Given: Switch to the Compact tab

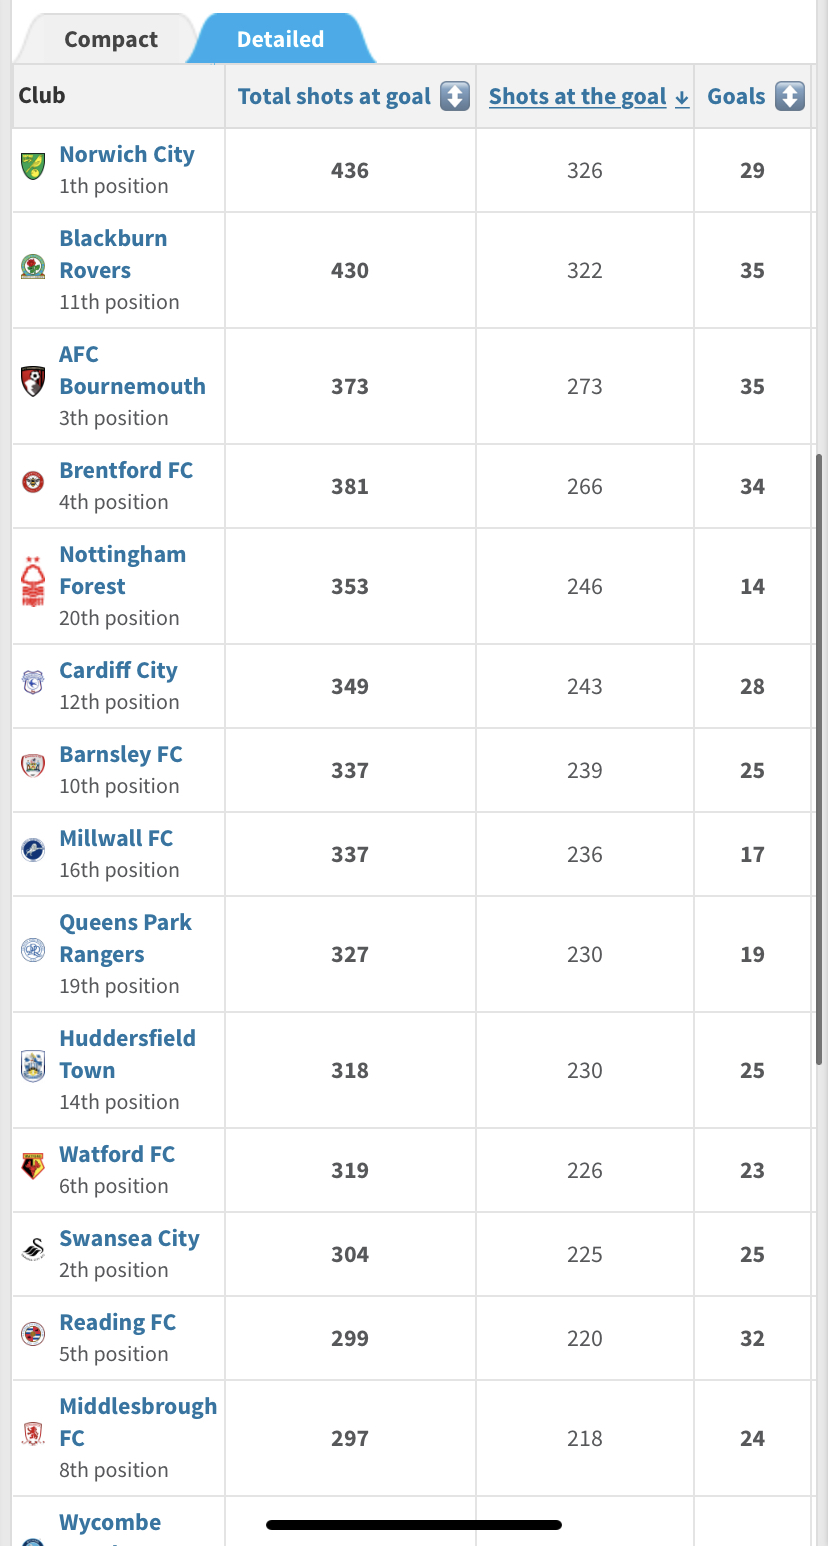Looking at the screenshot, I should click(111, 39).
